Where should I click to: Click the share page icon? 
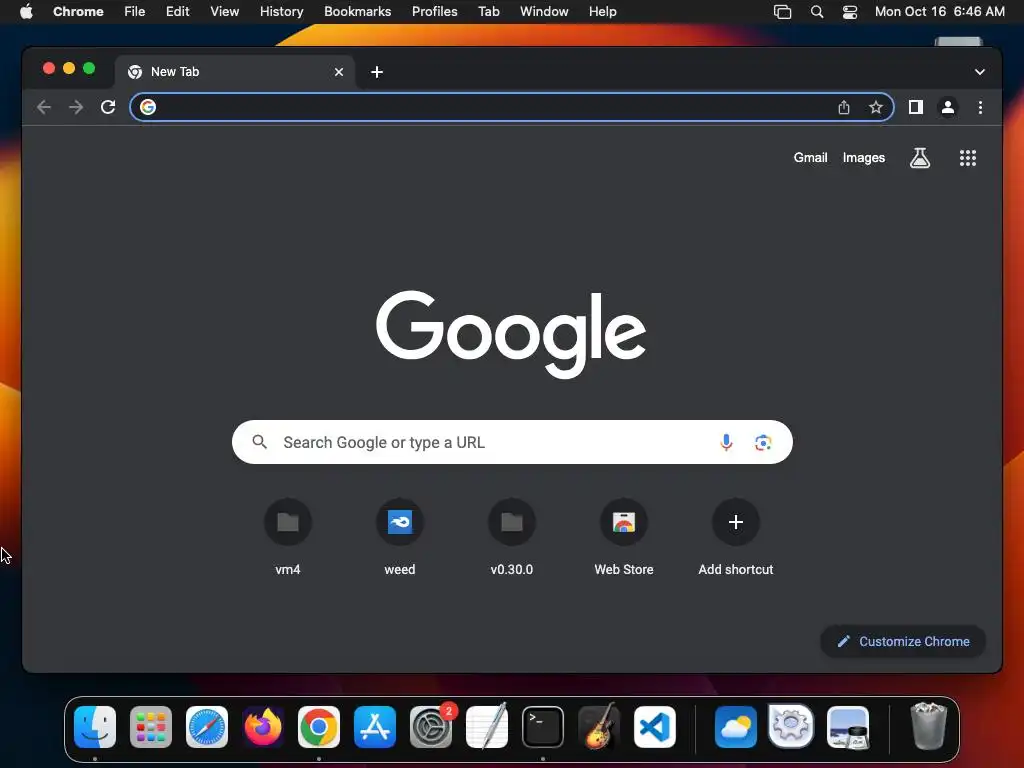(844, 107)
